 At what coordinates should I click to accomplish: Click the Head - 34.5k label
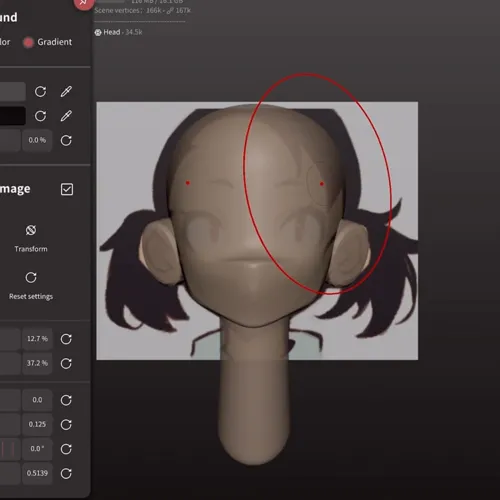(123, 32)
